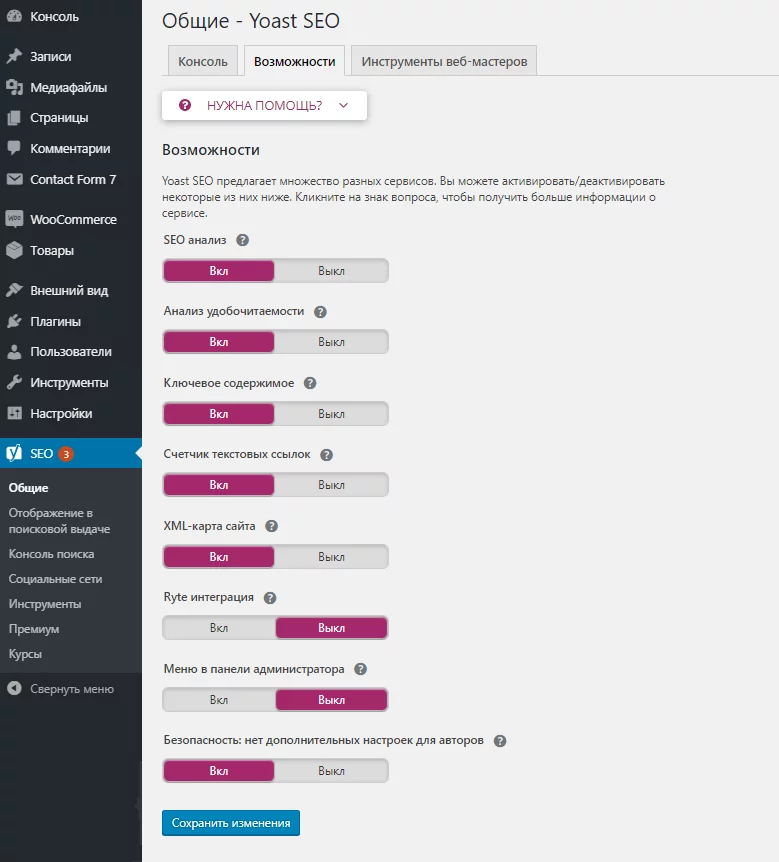Image resolution: width=779 pixels, height=862 pixels.
Task: Open Contact Form 7 menu label
Action: [73, 179]
